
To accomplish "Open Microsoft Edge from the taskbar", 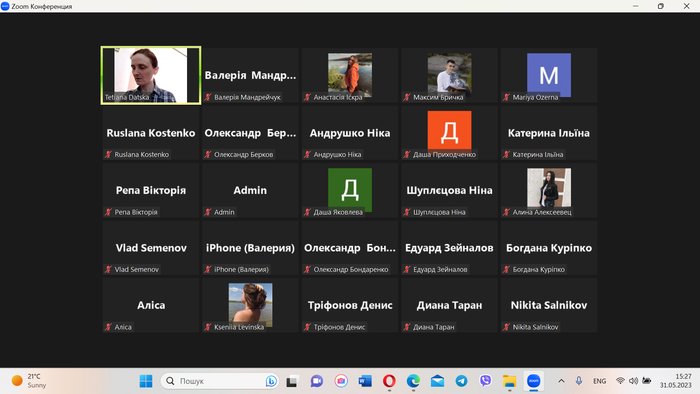I will tap(413, 381).
